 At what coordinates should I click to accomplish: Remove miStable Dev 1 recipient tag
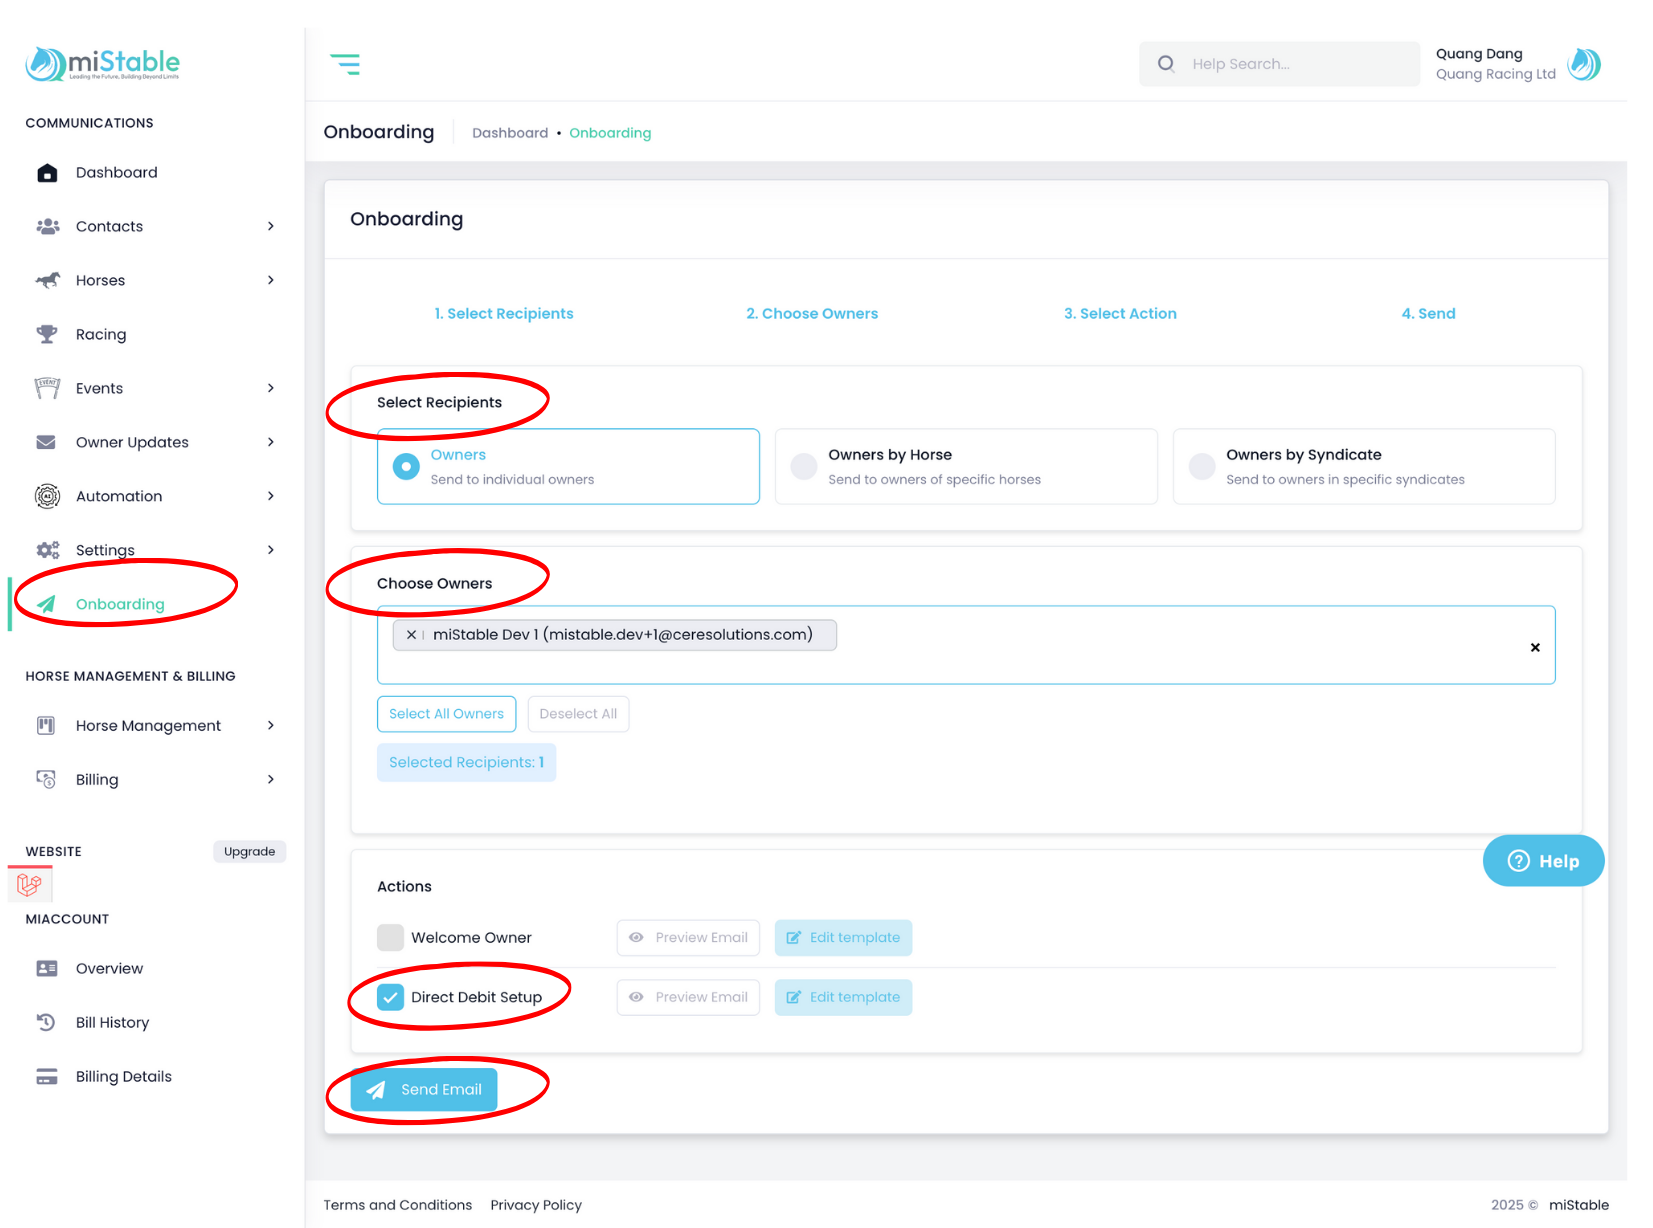tap(411, 635)
